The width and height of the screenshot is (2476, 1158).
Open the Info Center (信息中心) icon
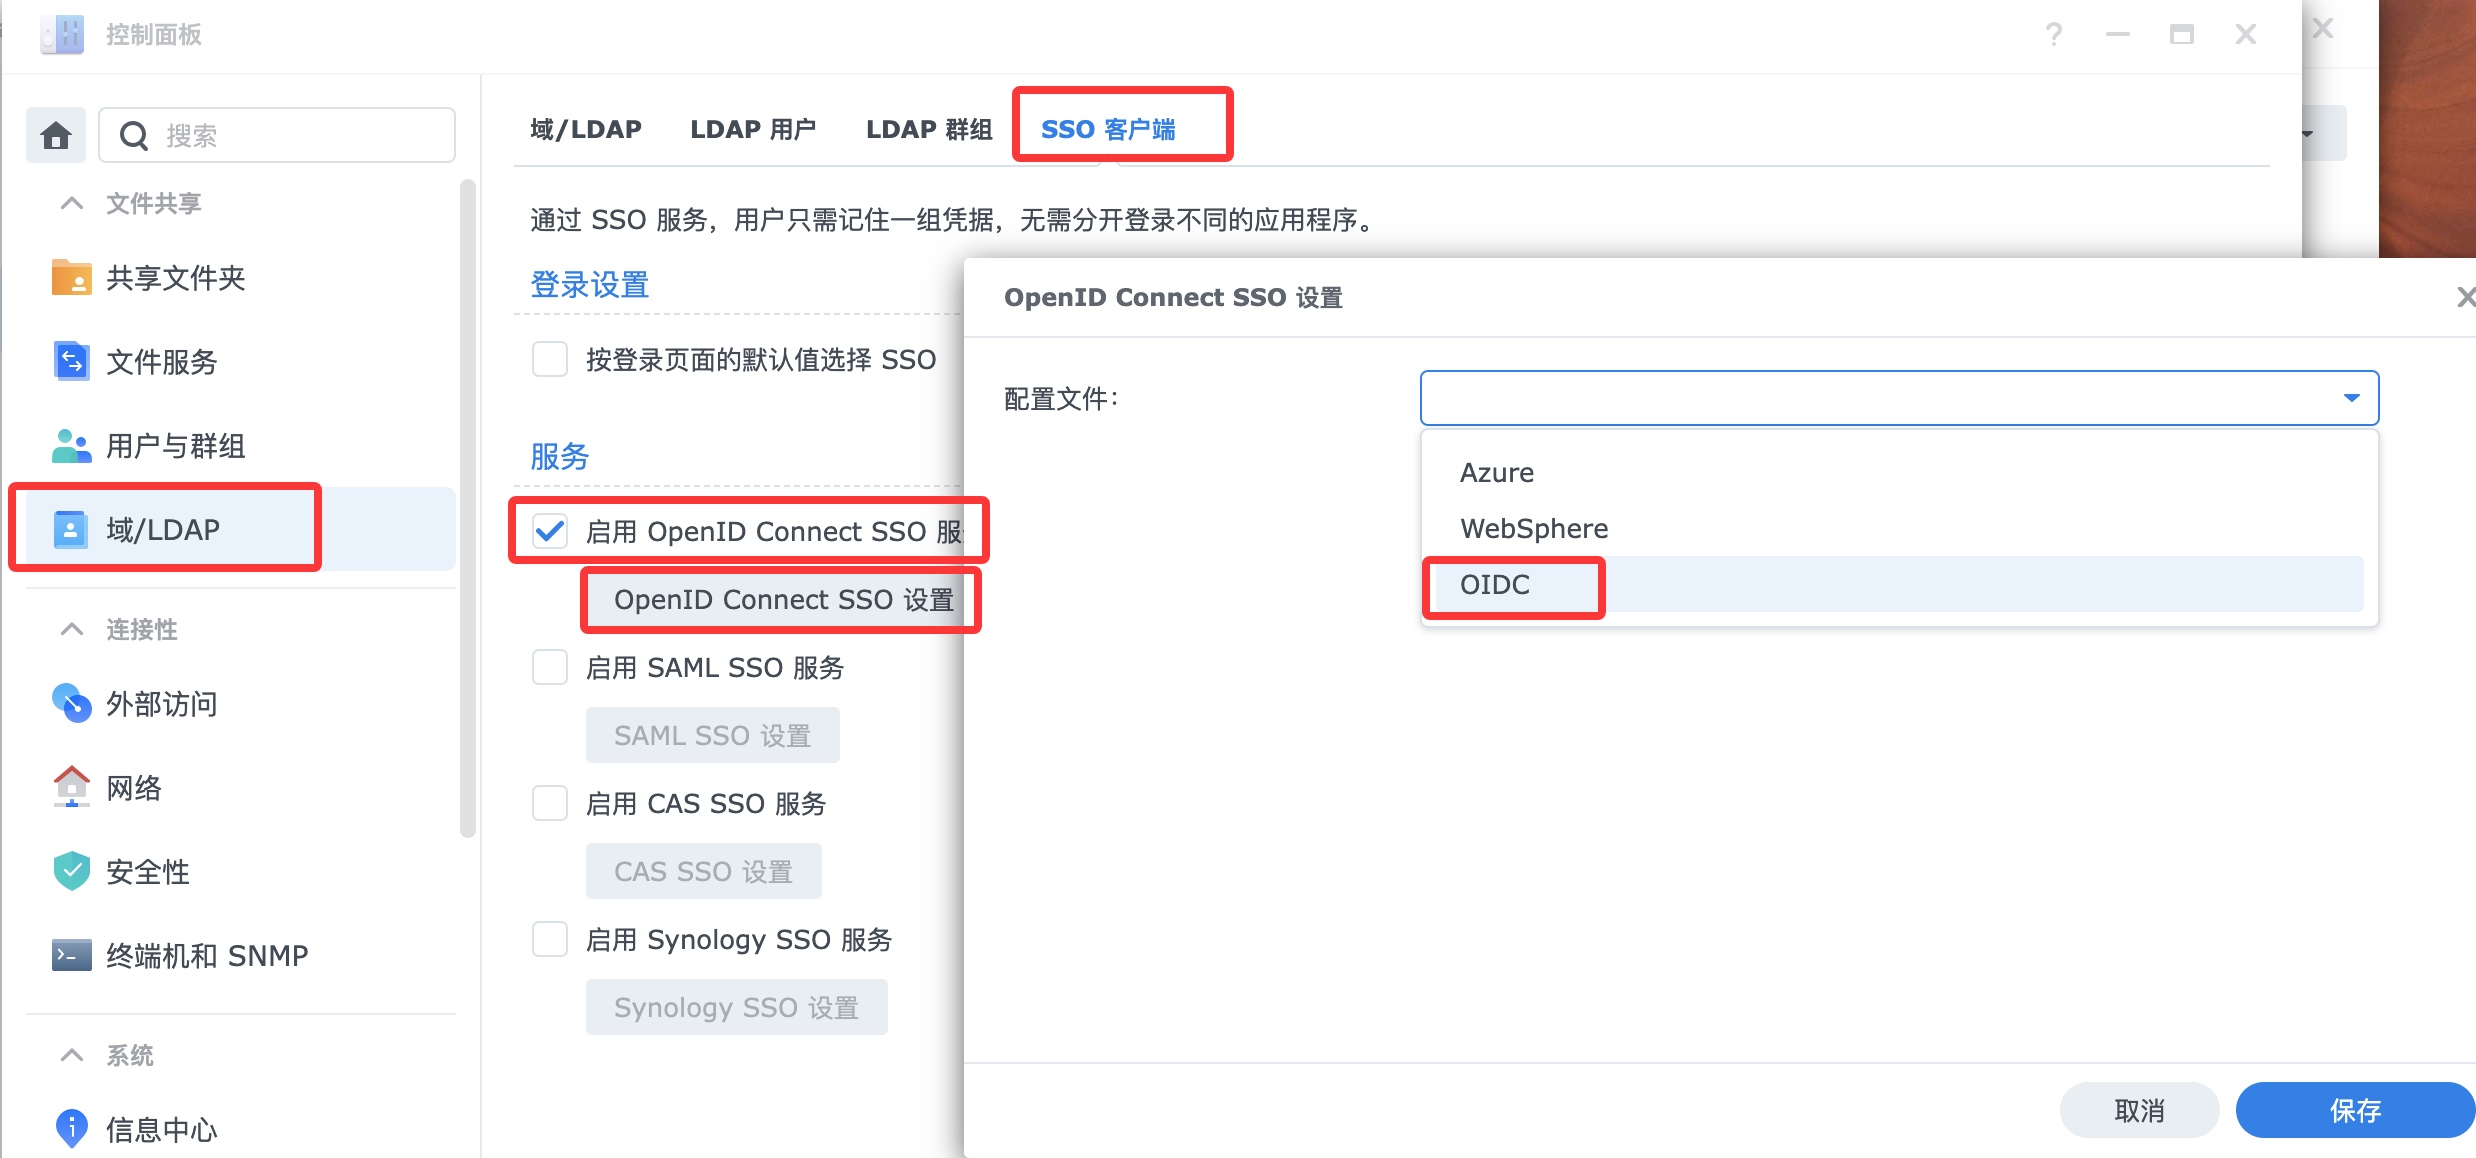(x=72, y=1129)
